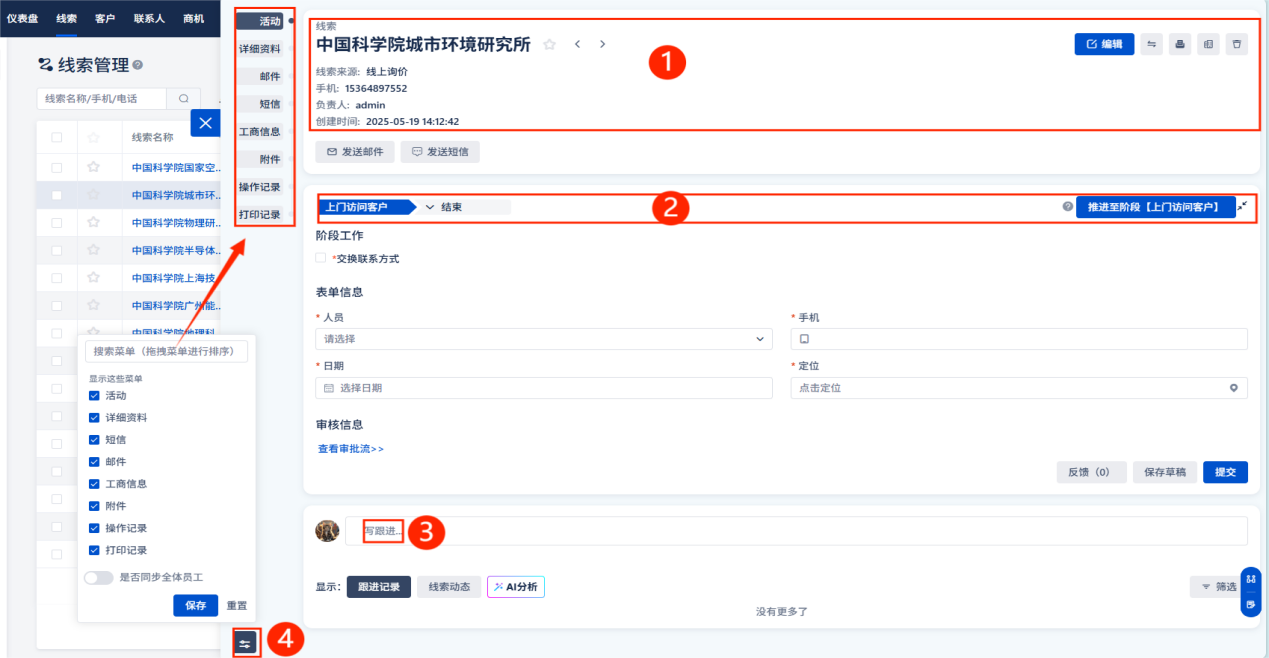The image size is (1269, 658).
Task: Click the blue 提交 button
Action: 1225,472
